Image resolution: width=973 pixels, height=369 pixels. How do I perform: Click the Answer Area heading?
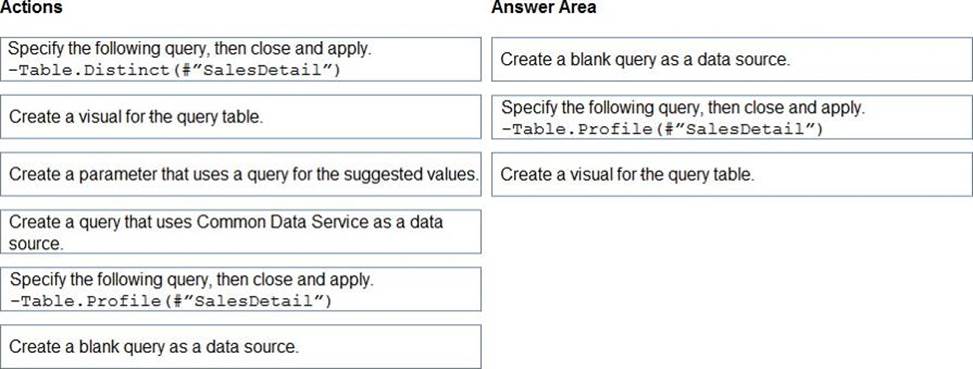544,7
